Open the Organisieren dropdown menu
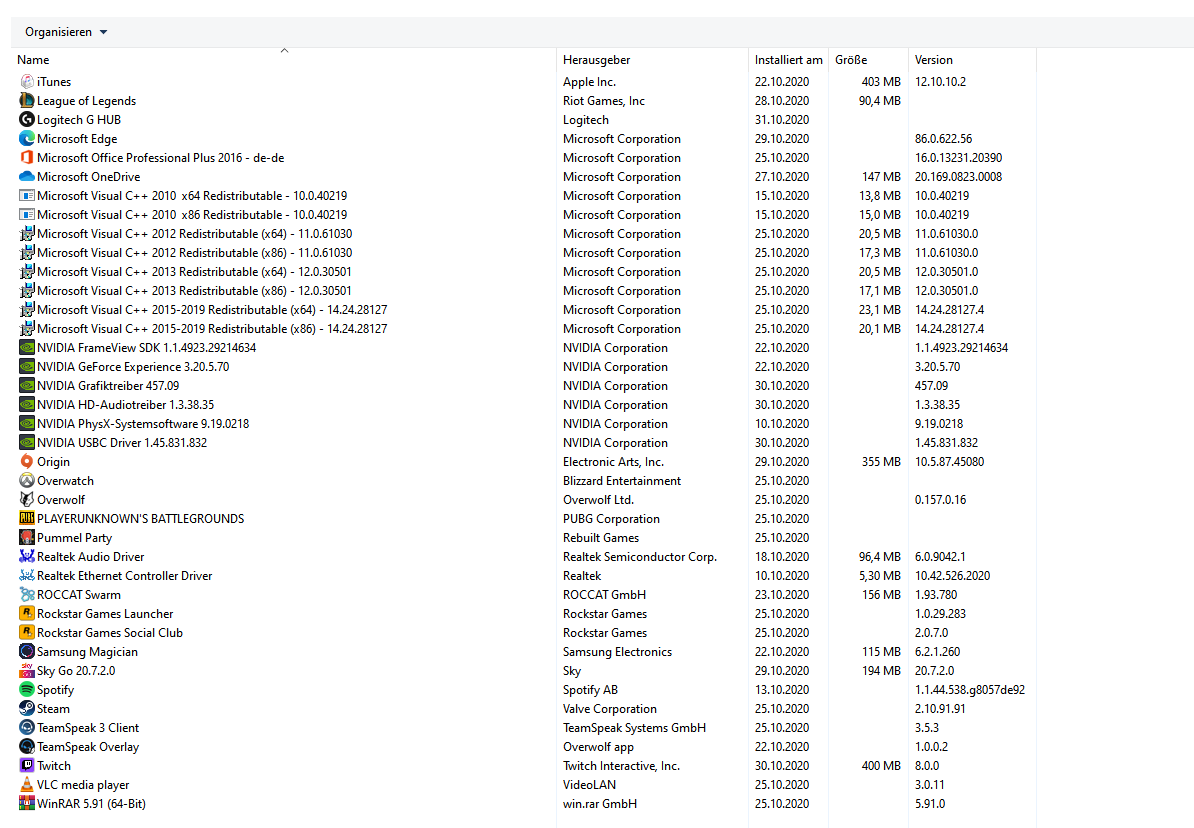Image resolution: width=1194 pixels, height=828 pixels. 66,32
